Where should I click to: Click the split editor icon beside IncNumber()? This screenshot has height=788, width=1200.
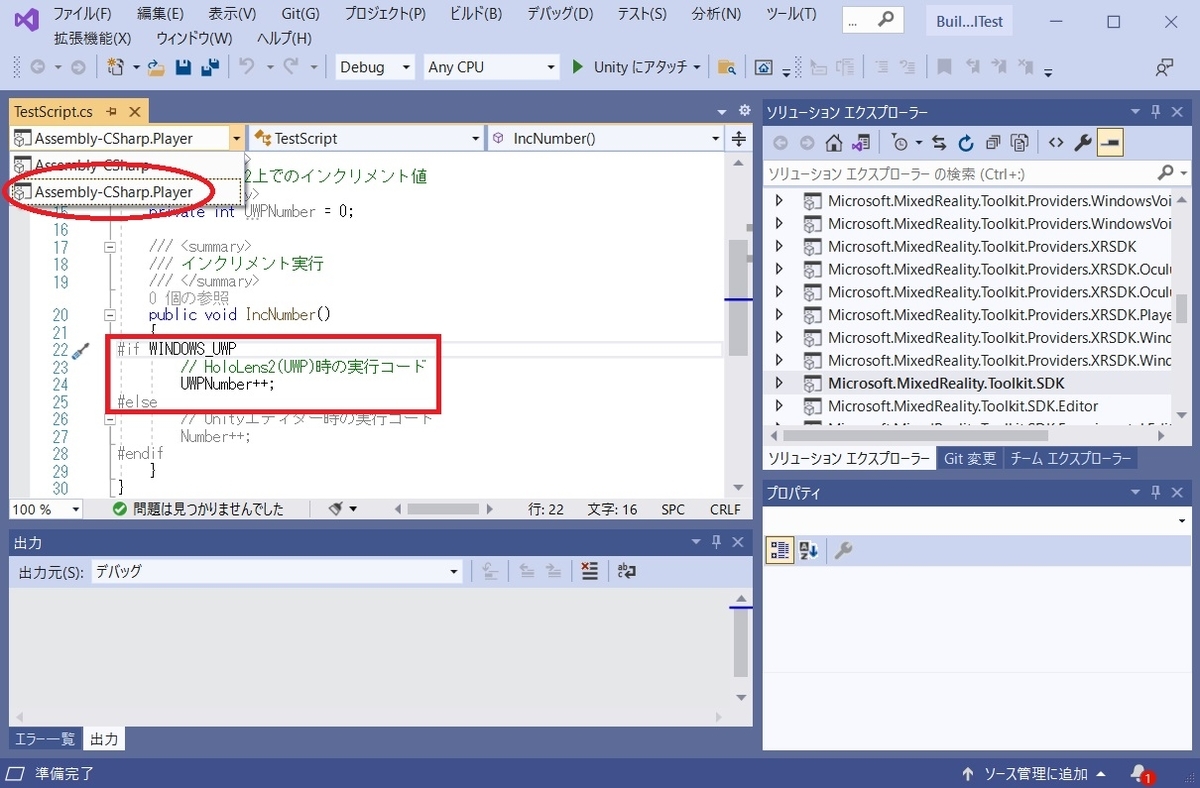[x=739, y=138]
